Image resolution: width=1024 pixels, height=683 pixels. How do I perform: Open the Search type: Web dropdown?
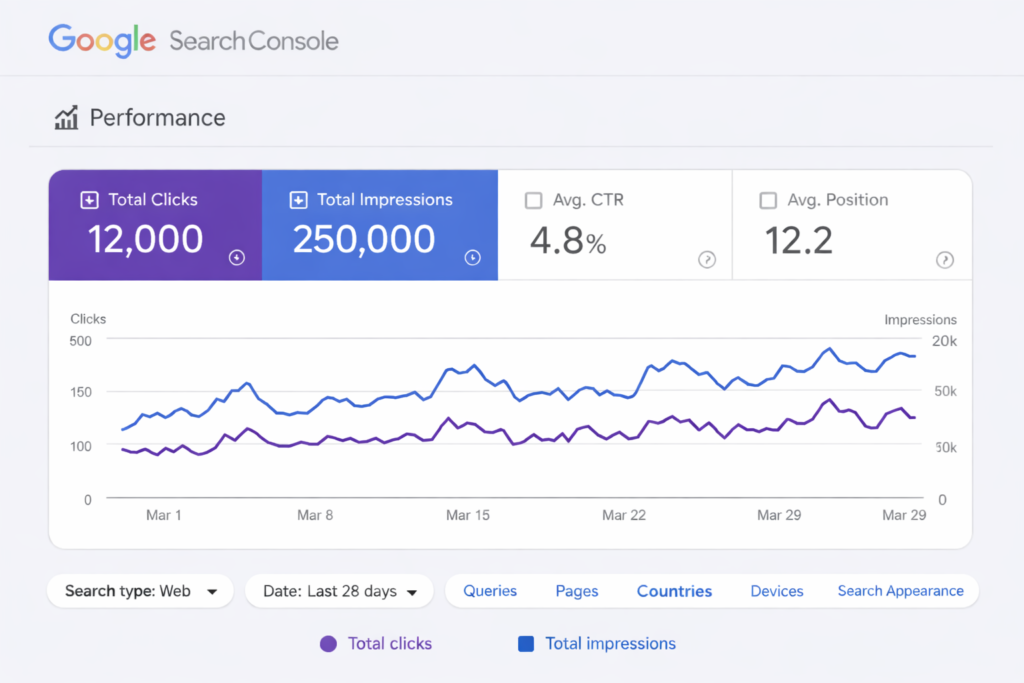pos(140,591)
